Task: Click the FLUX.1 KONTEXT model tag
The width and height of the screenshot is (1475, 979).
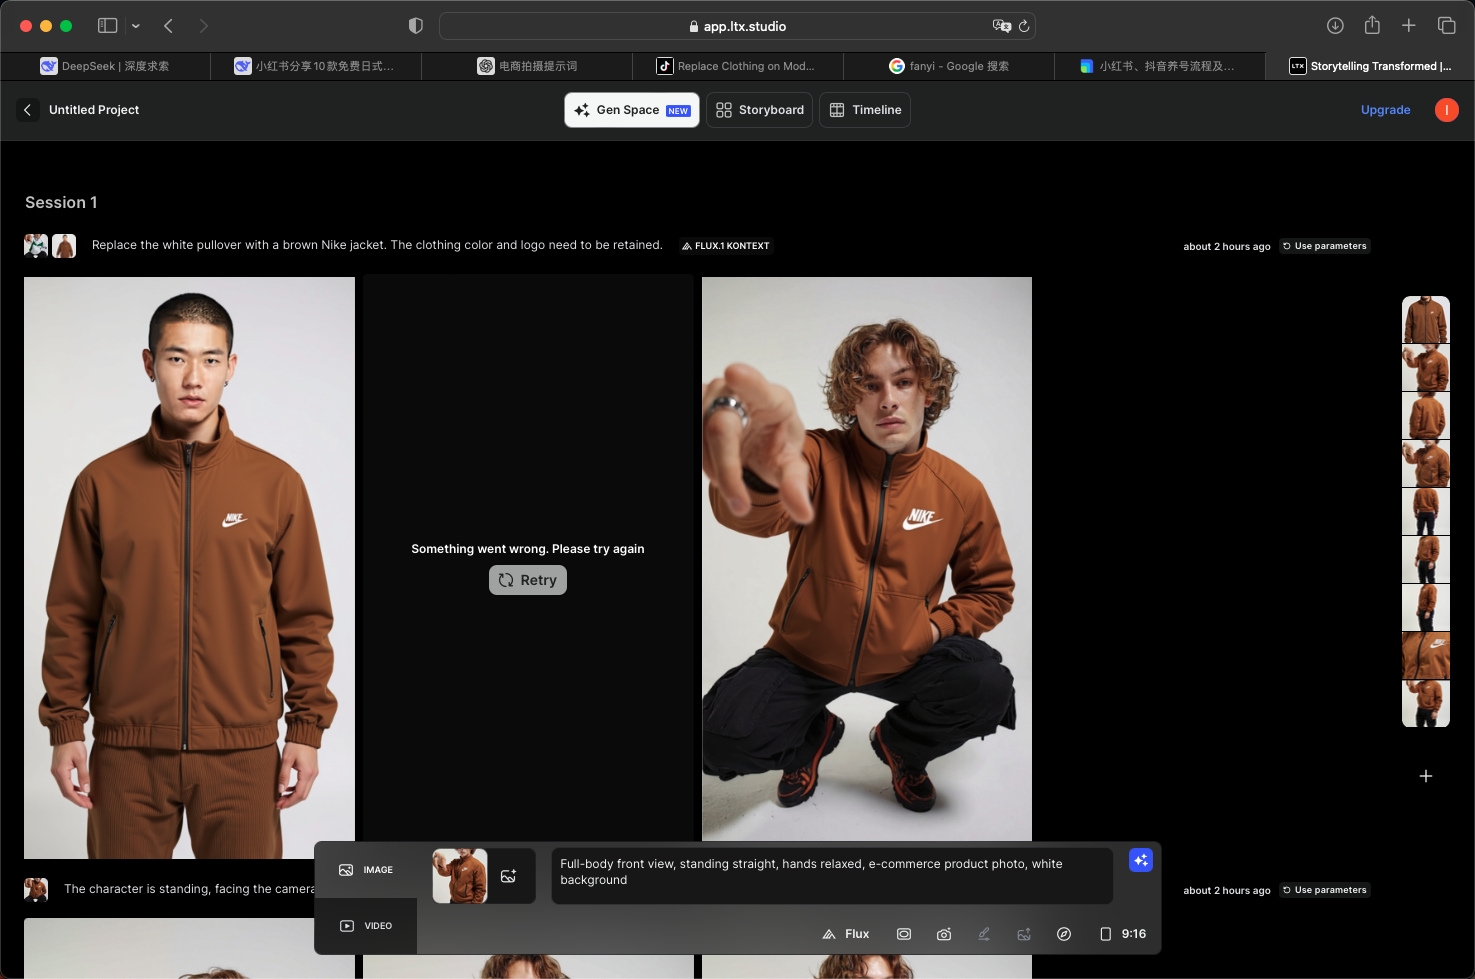Action: click(726, 246)
